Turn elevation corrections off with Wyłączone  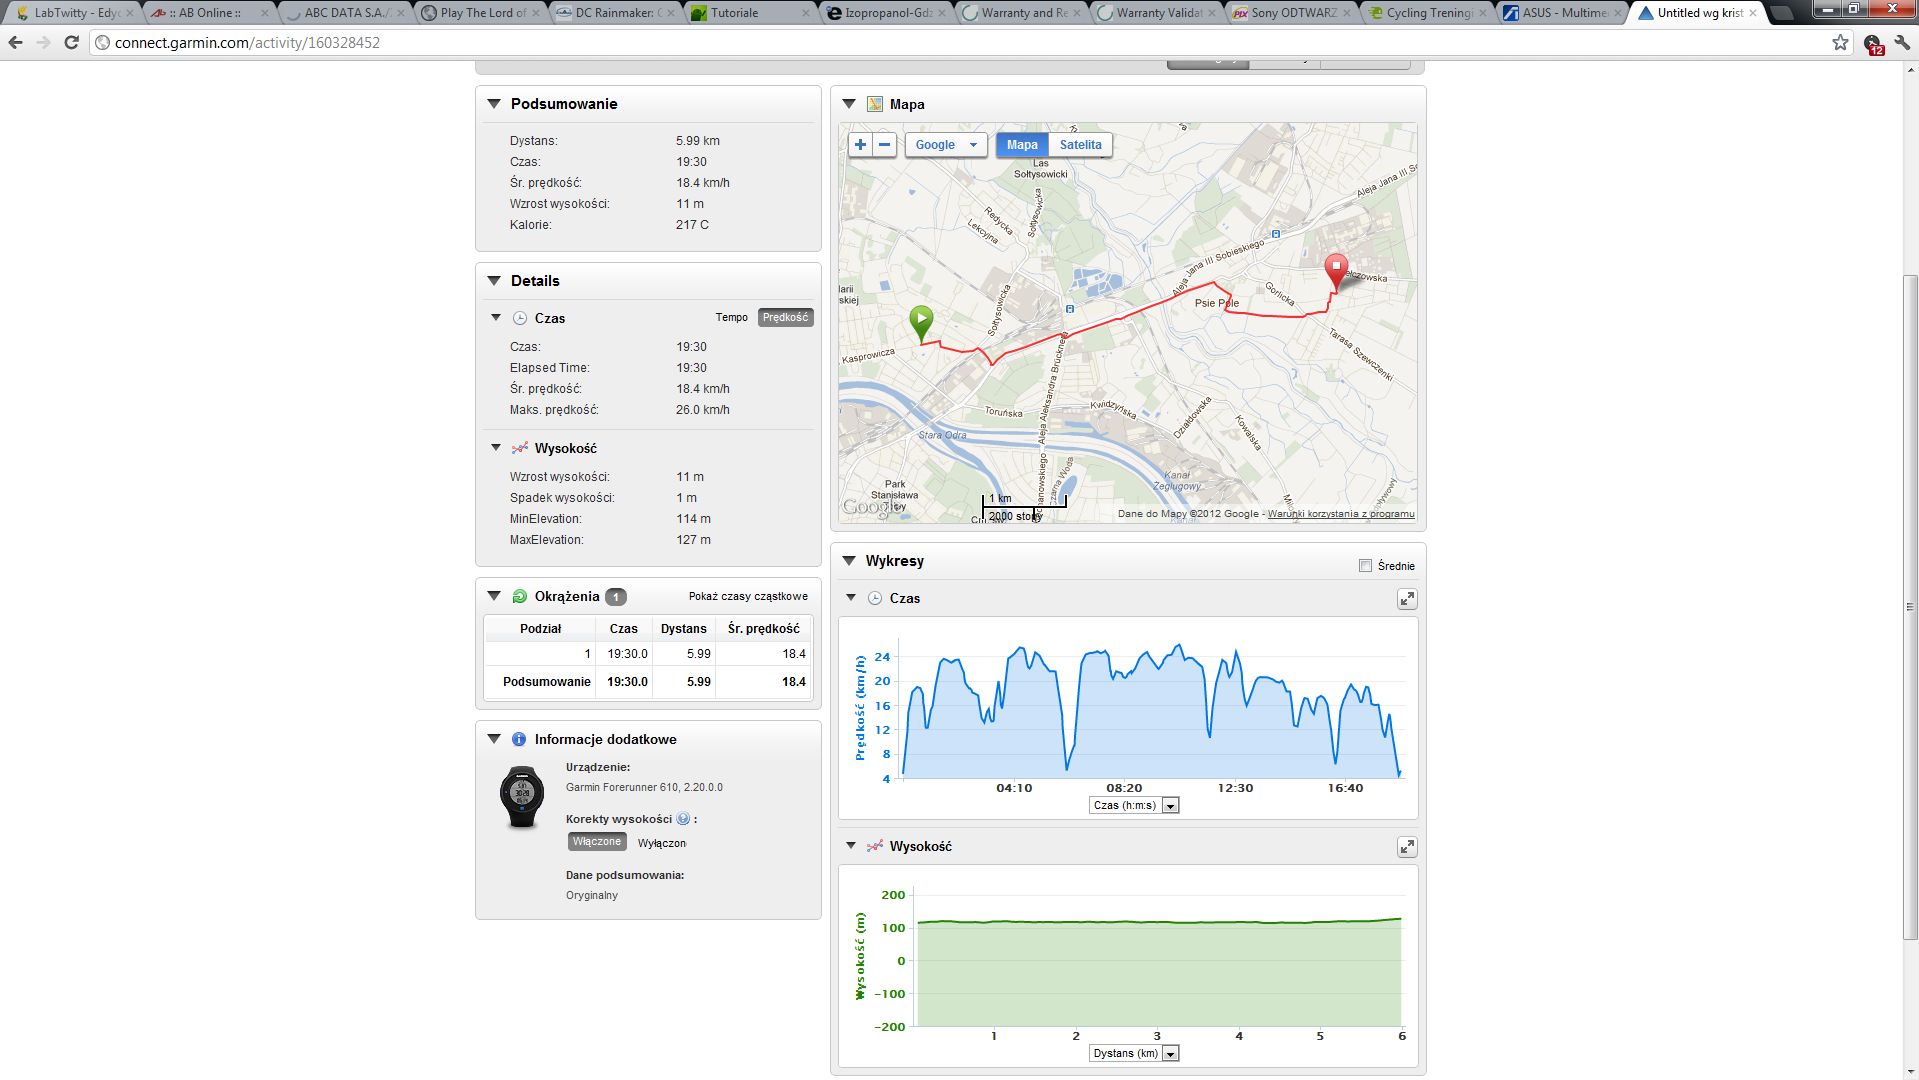(x=661, y=843)
